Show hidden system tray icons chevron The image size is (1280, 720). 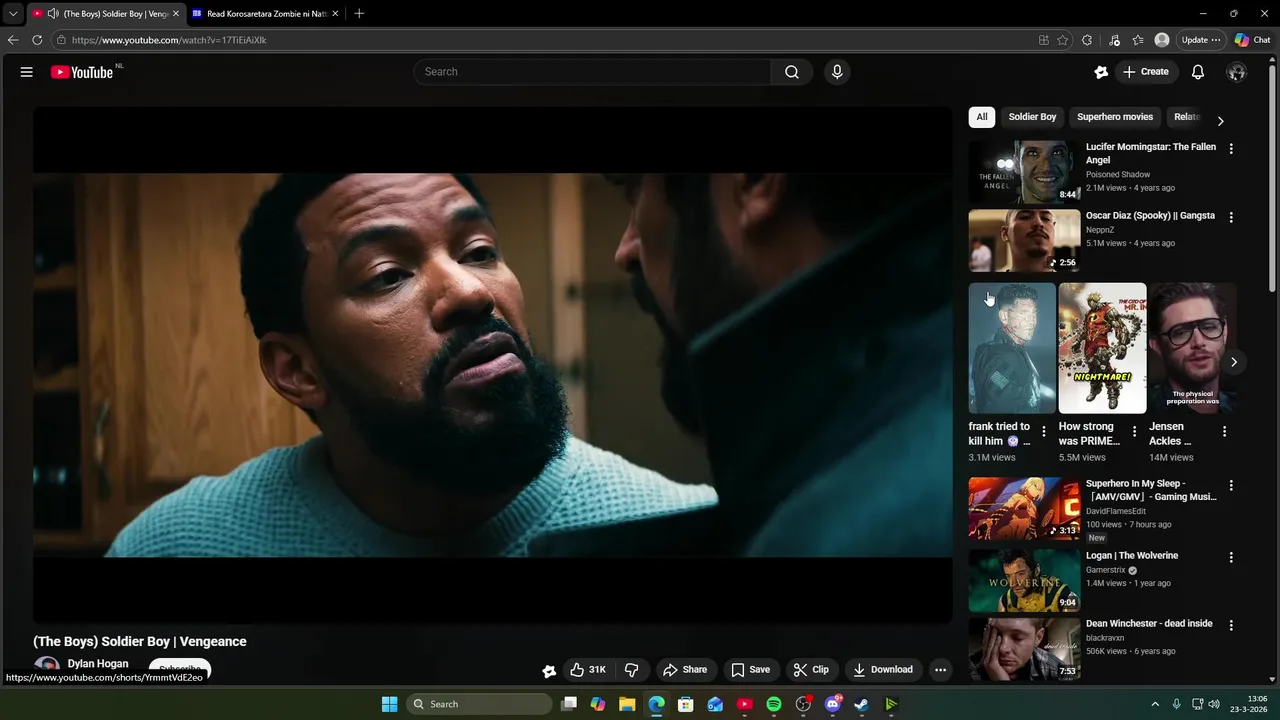1155,704
